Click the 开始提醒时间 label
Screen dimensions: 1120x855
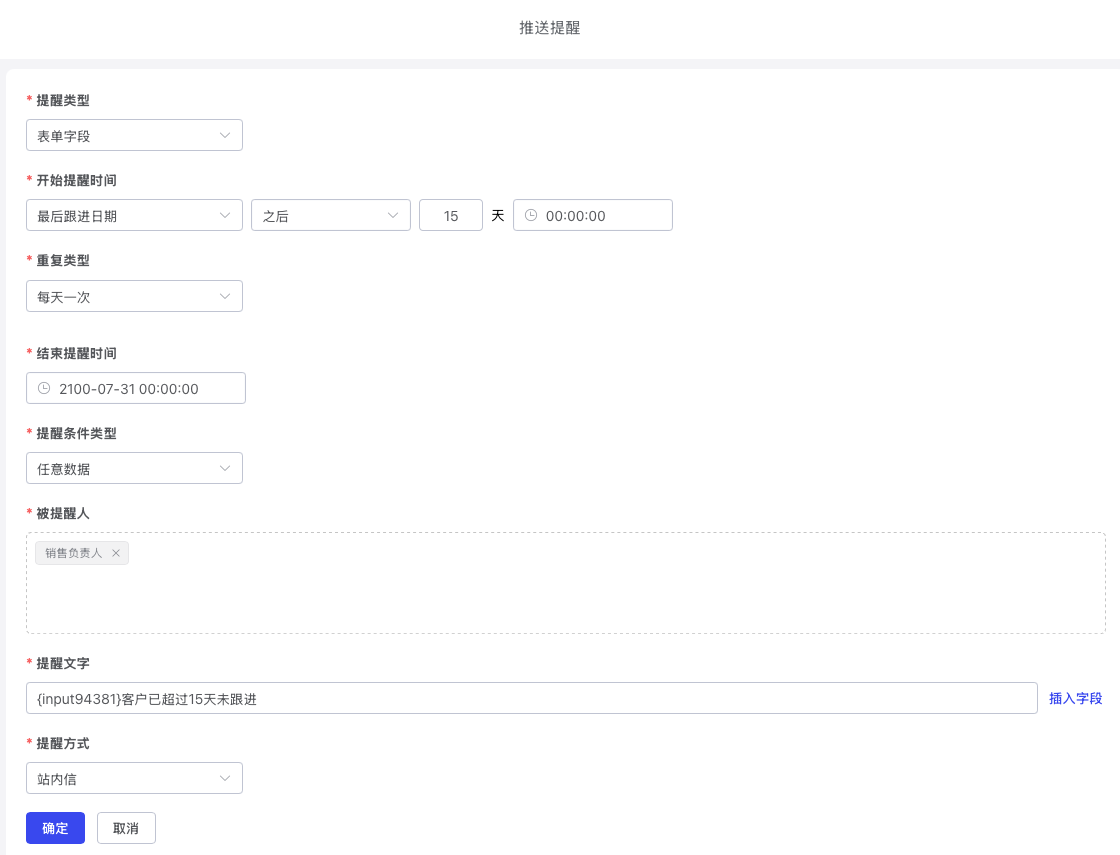pyautogui.click(x=76, y=180)
